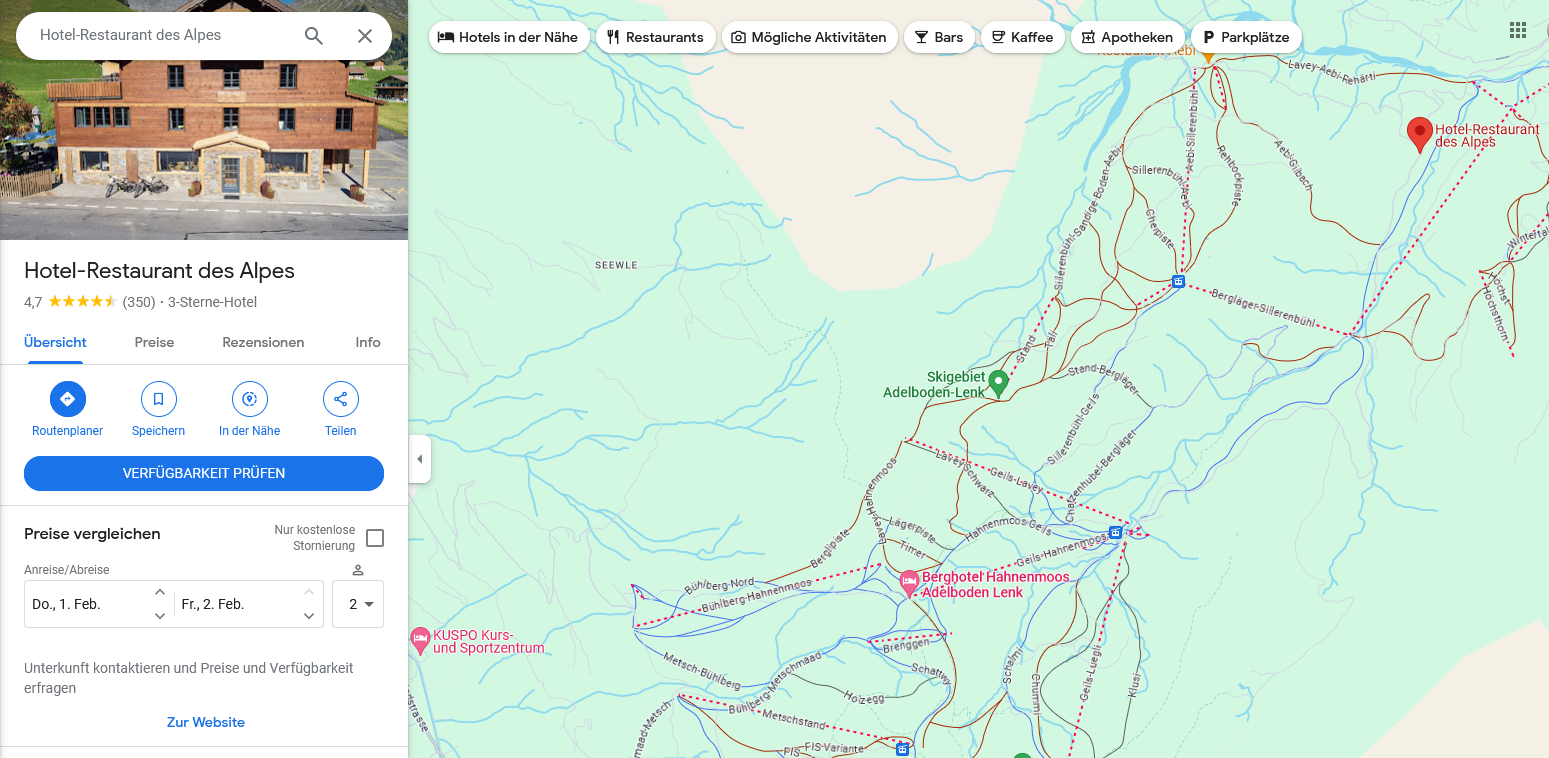Click the KUSPO Kurs- und Sportzentrum marker
The width and height of the screenshot is (1549, 758).
point(420,640)
